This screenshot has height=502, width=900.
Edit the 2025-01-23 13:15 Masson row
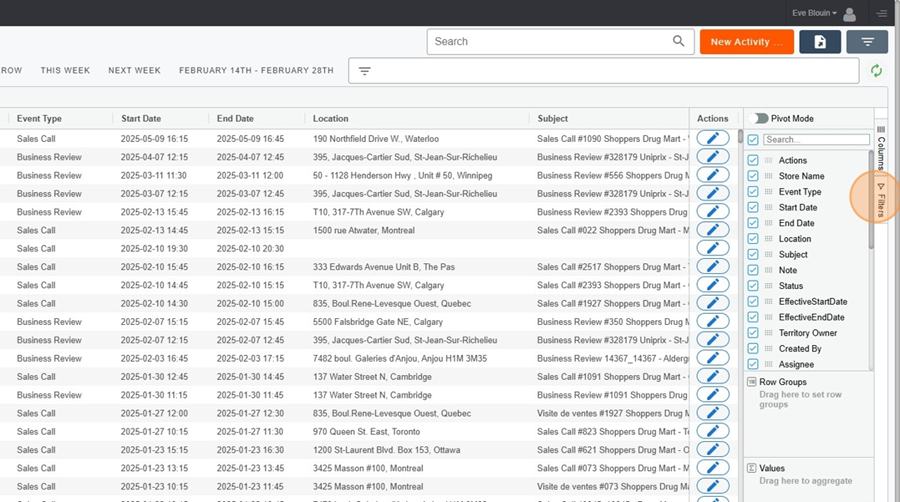point(713,468)
